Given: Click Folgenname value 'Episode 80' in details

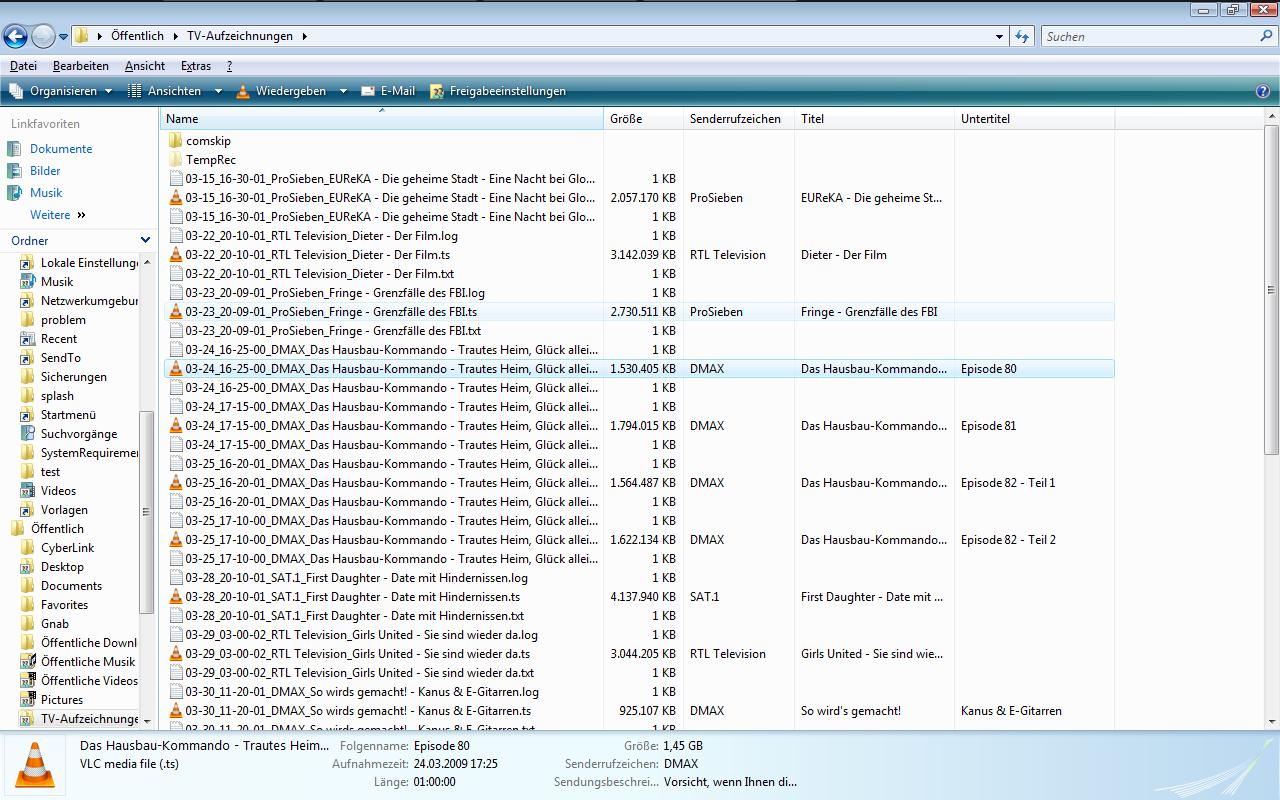Looking at the screenshot, I should click(x=441, y=746).
